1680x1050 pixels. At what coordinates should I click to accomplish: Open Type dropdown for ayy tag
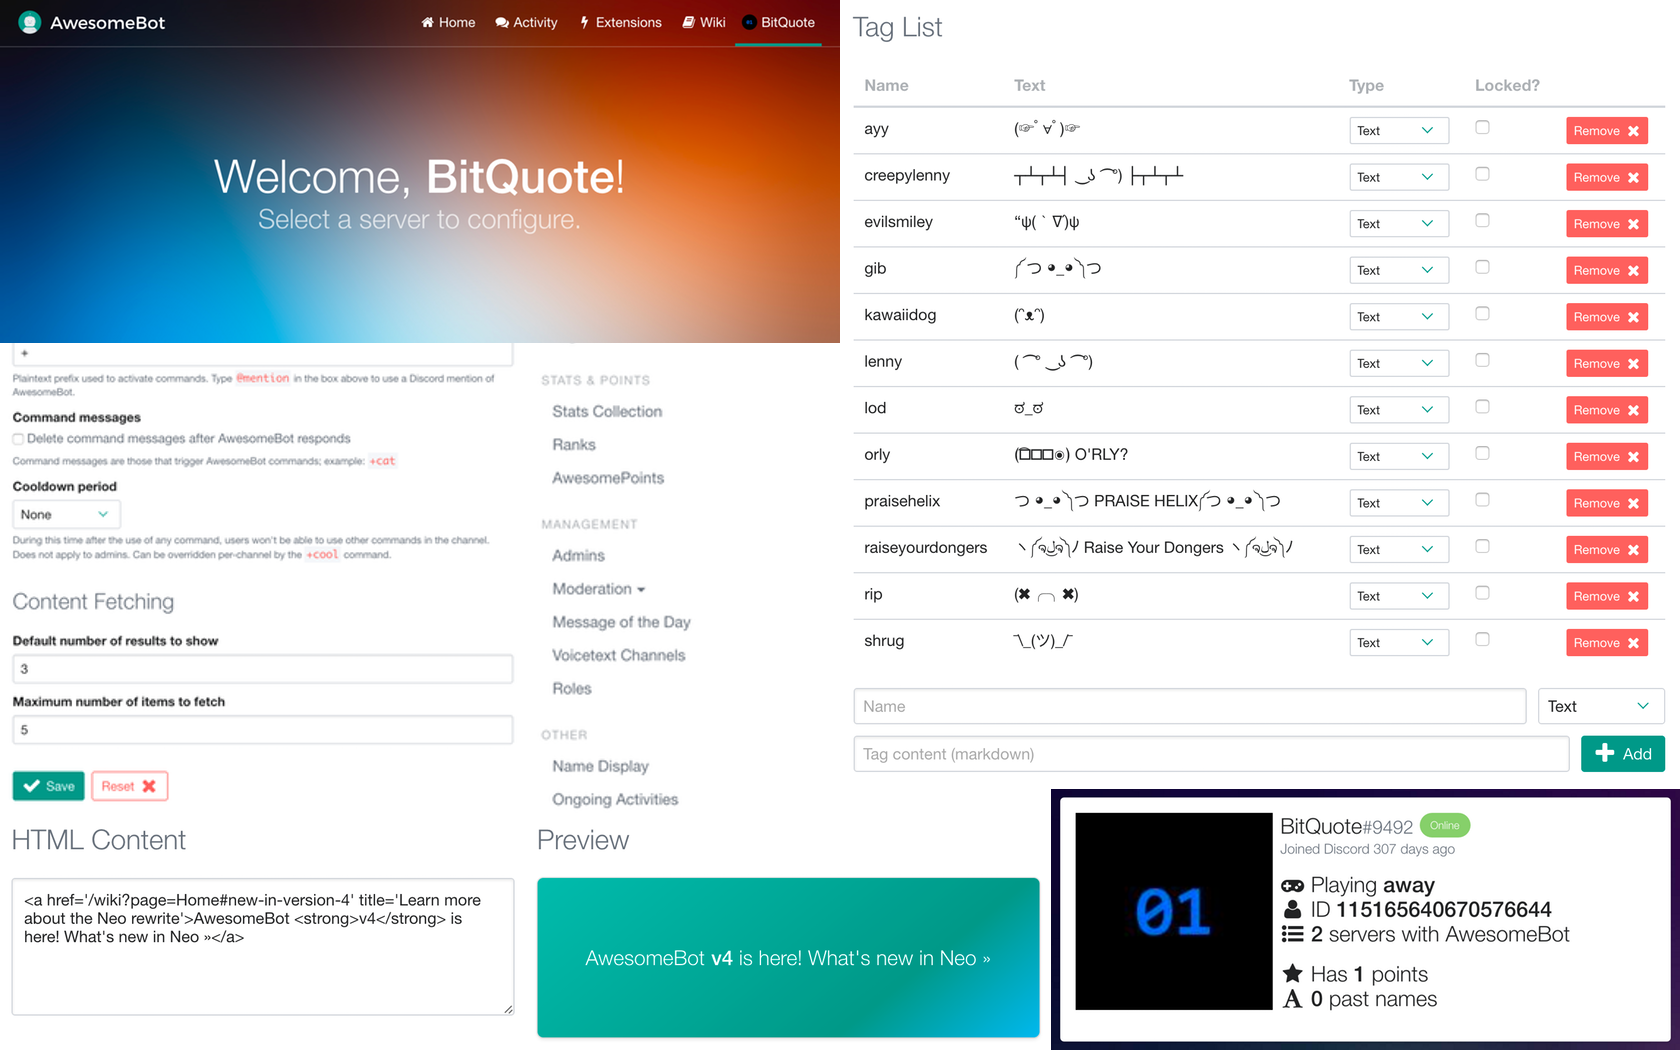click(1398, 130)
